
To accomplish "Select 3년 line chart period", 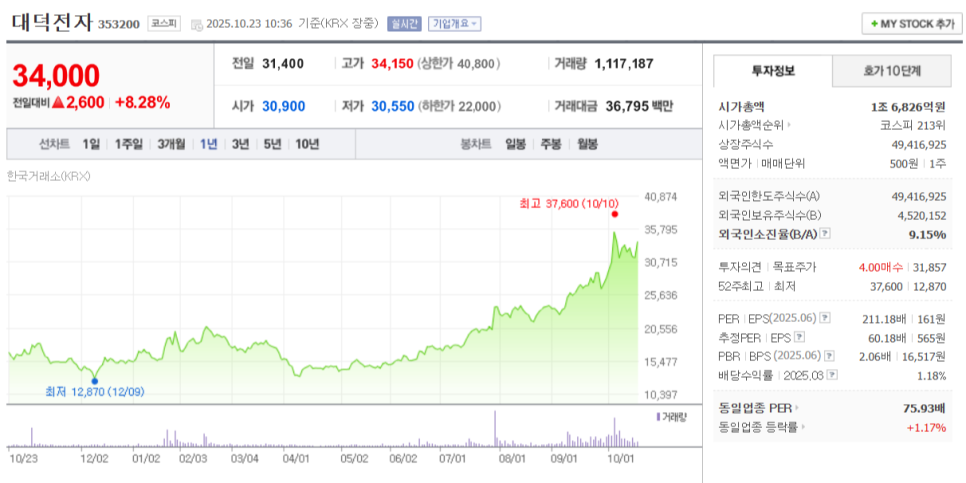I will (x=240, y=145).
